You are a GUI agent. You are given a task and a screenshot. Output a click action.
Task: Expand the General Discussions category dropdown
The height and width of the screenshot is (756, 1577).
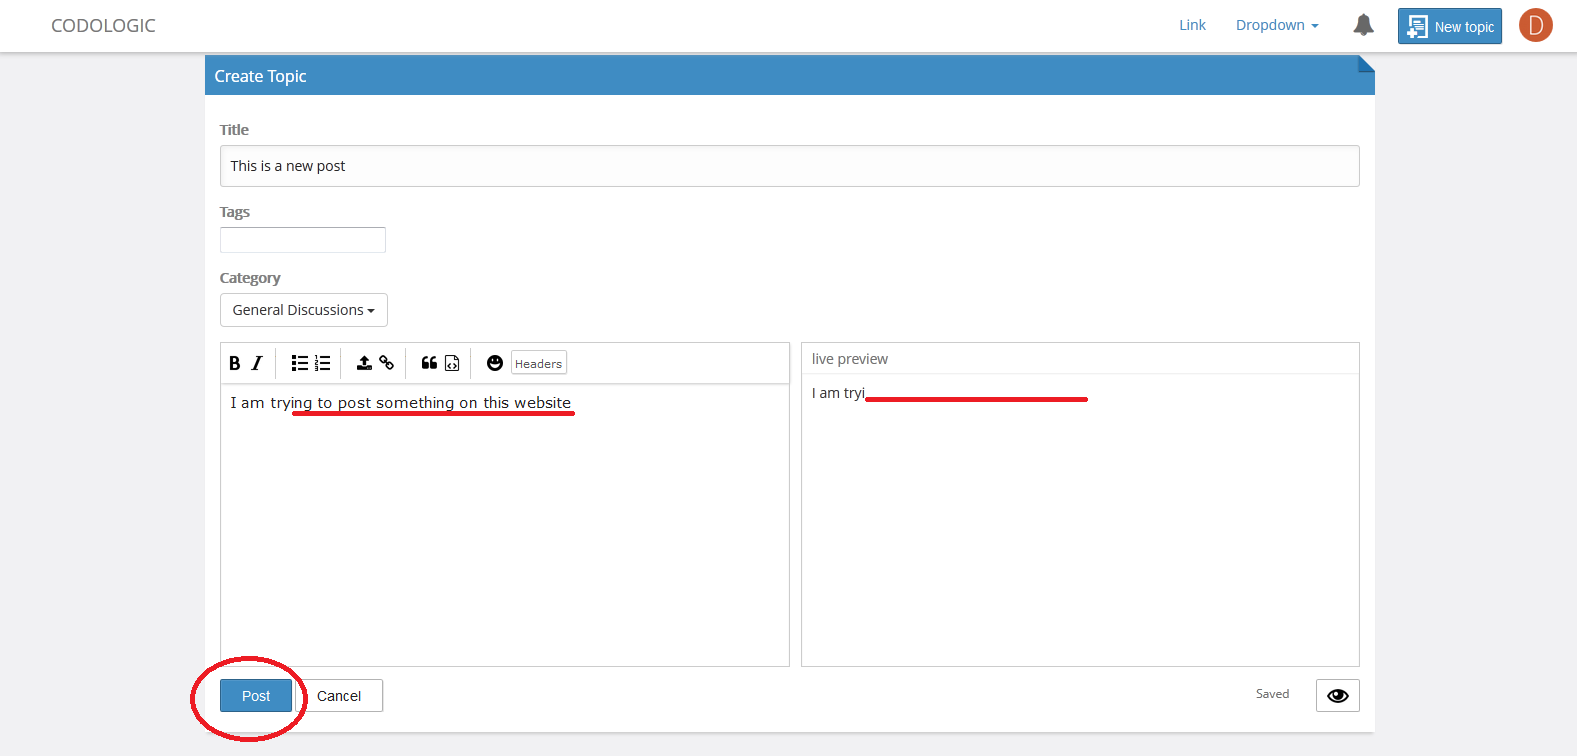click(x=304, y=310)
